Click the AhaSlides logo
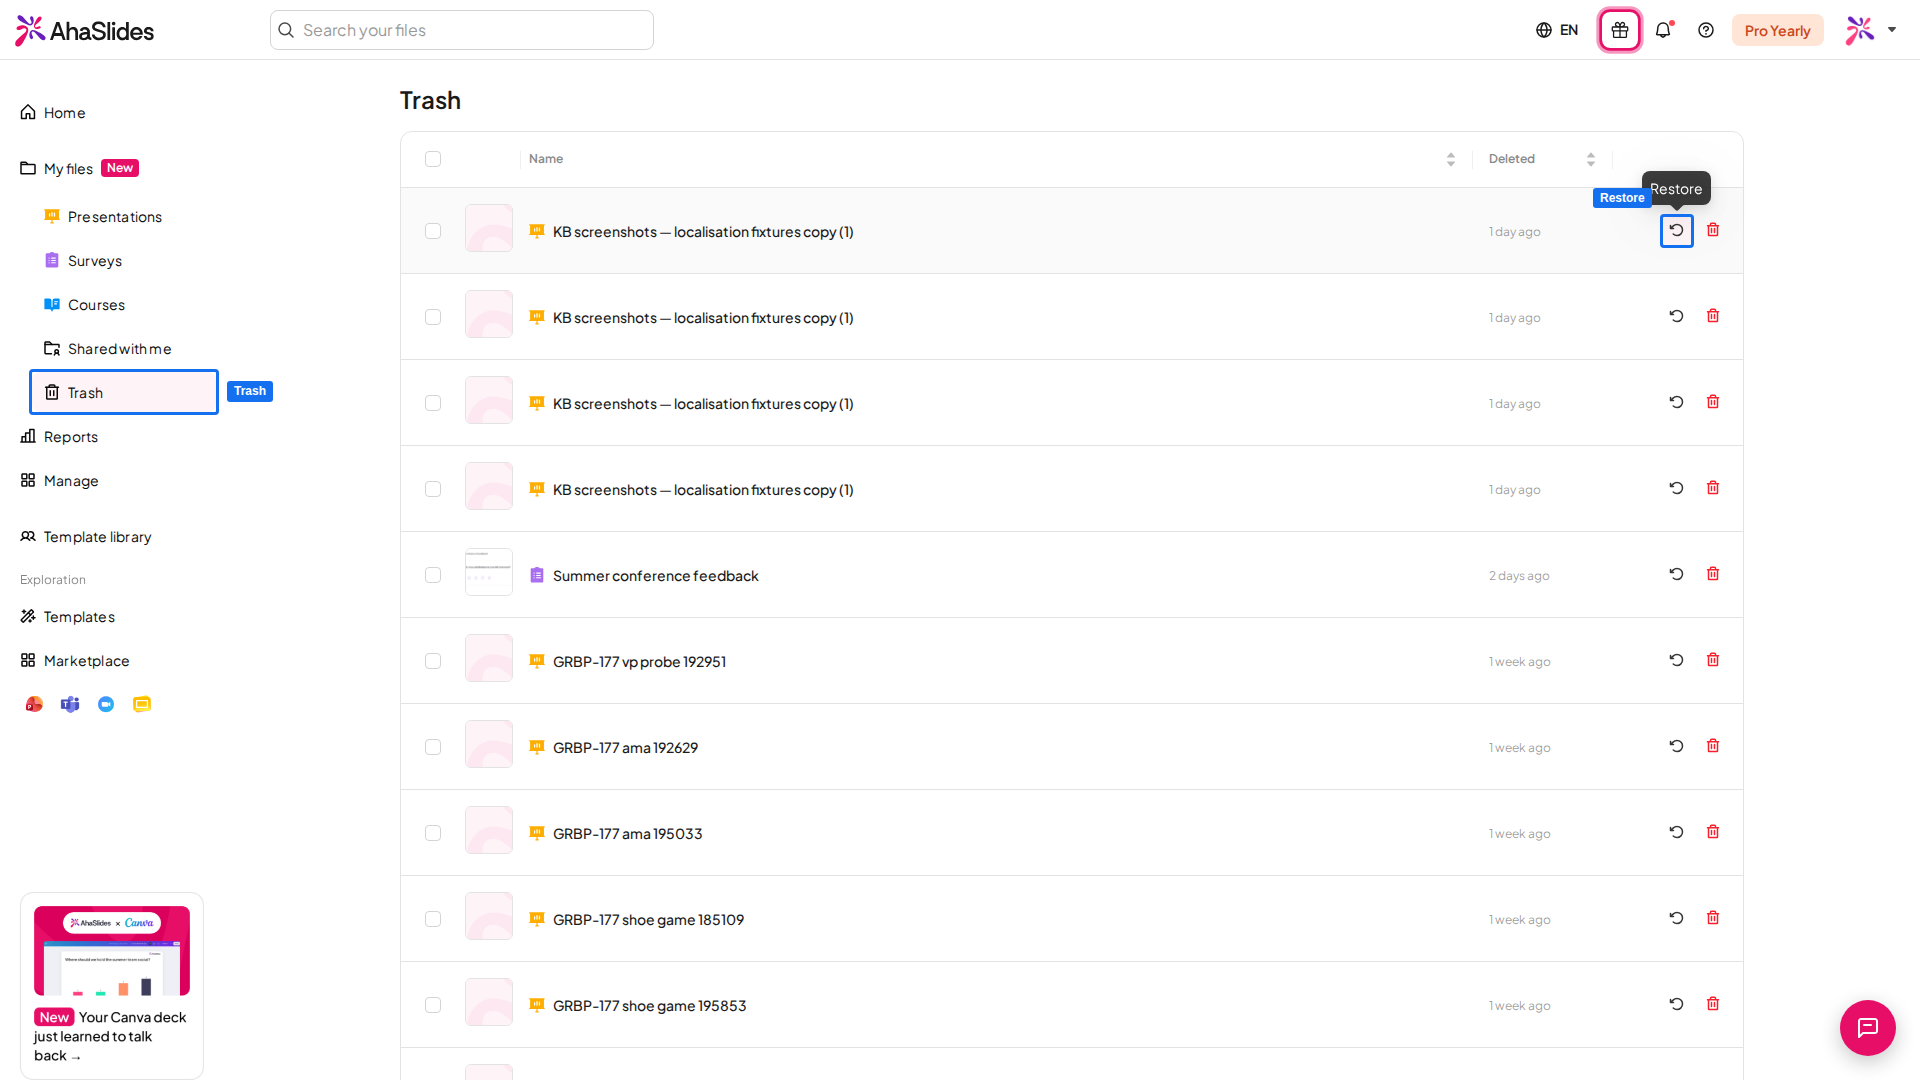The height and width of the screenshot is (1080, 1920). (x=85, y=30)
